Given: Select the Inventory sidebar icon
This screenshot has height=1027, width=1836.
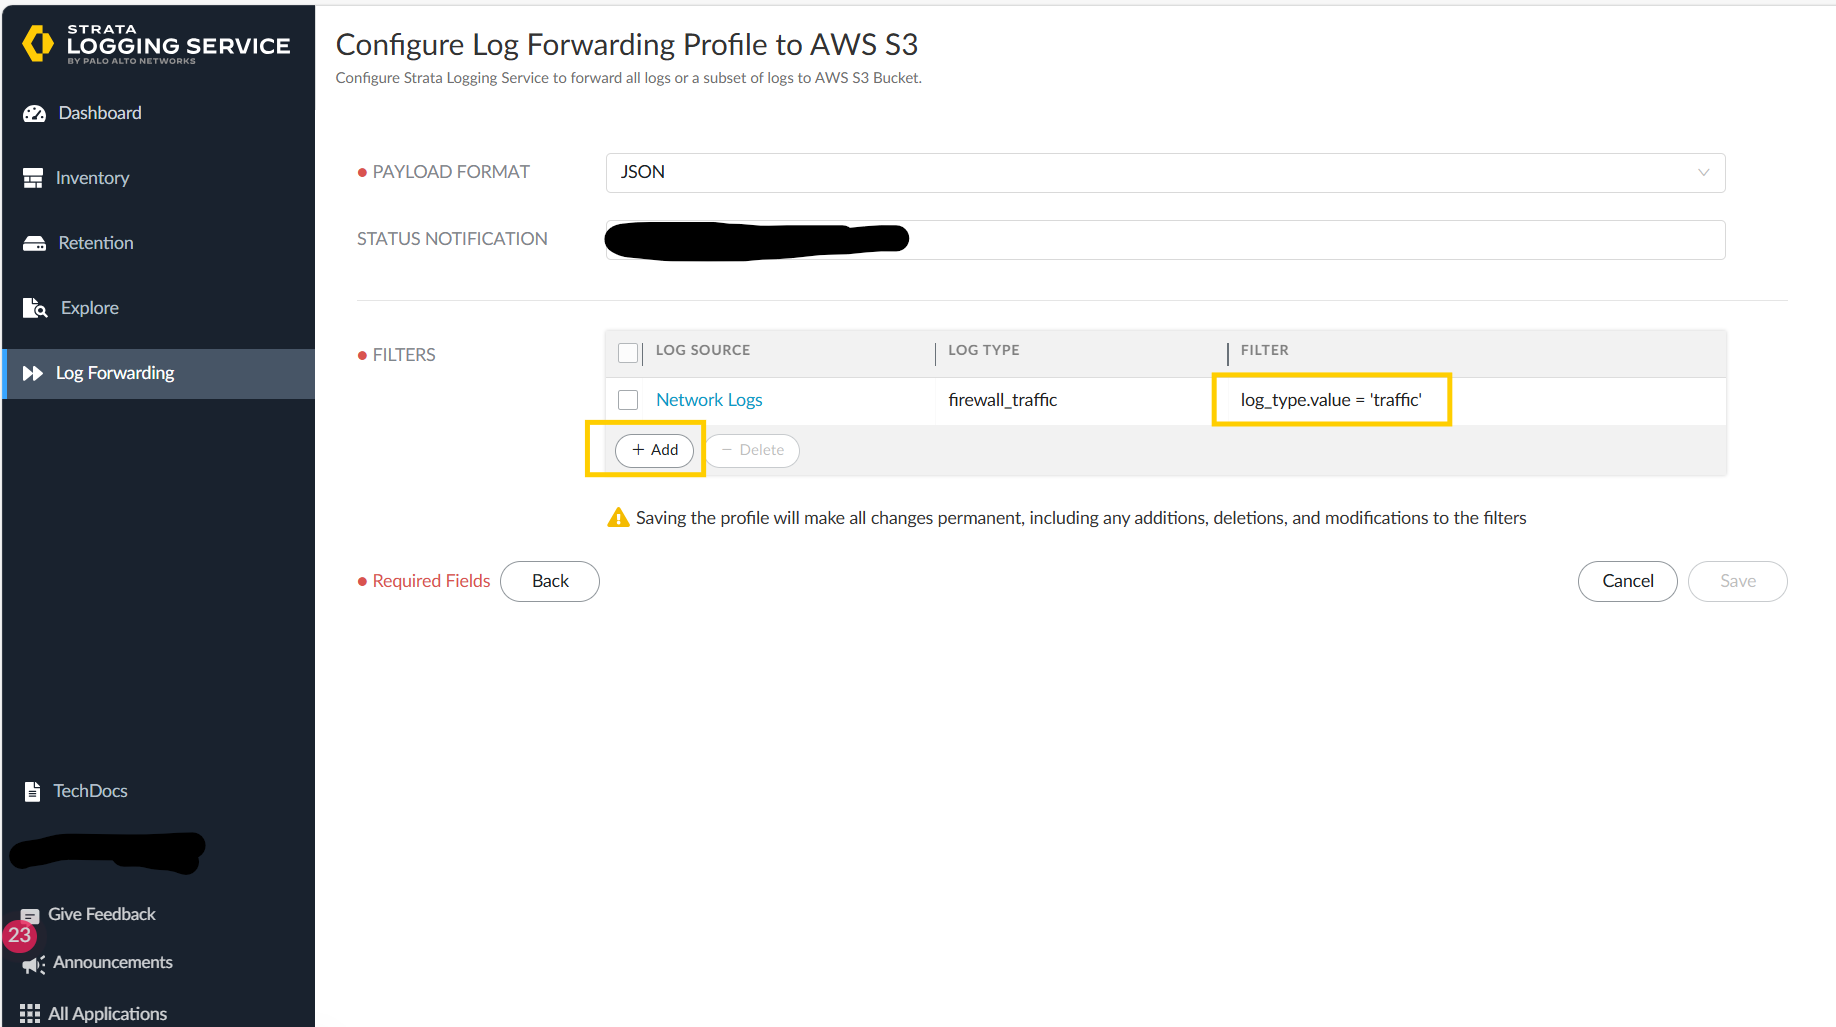Looking at the screenshot, I should (x=34, y=177).
